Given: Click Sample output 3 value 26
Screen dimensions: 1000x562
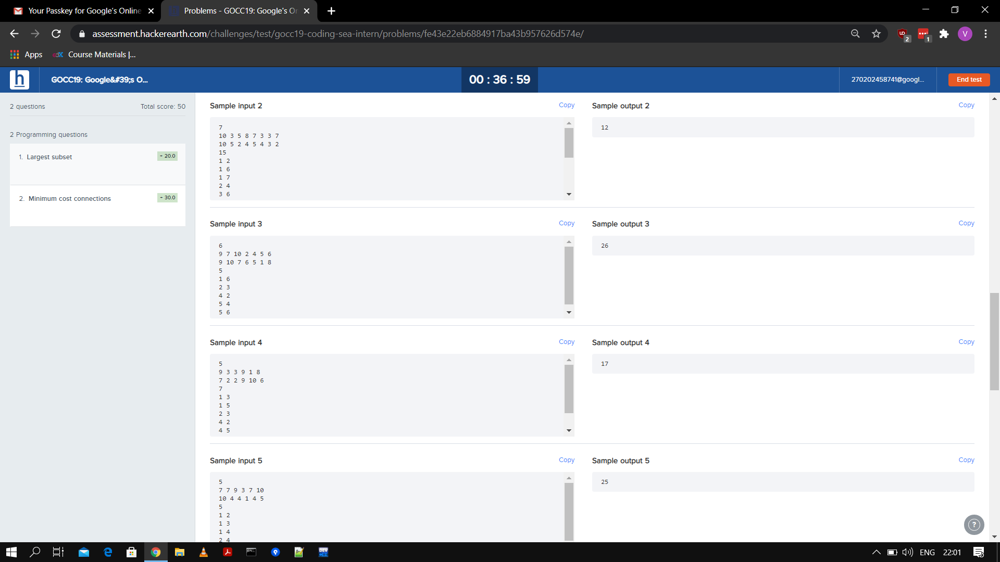Looking at the screenshot, I should [x=605, y=246].
